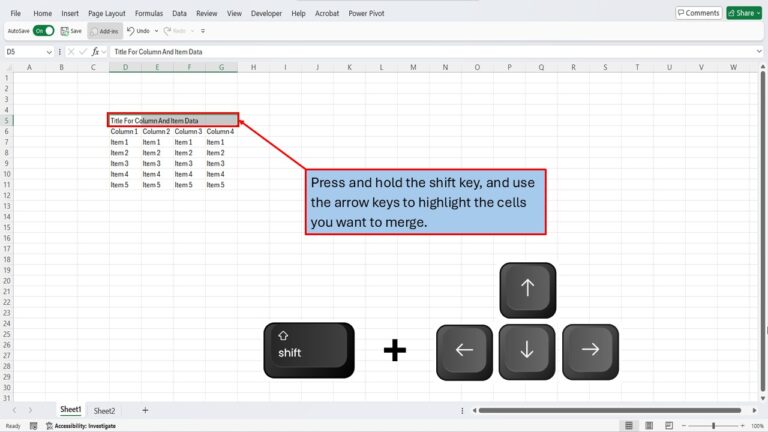Select column M header
The height and width of the screenshot is (432, 768).
[x=413, y=67]
